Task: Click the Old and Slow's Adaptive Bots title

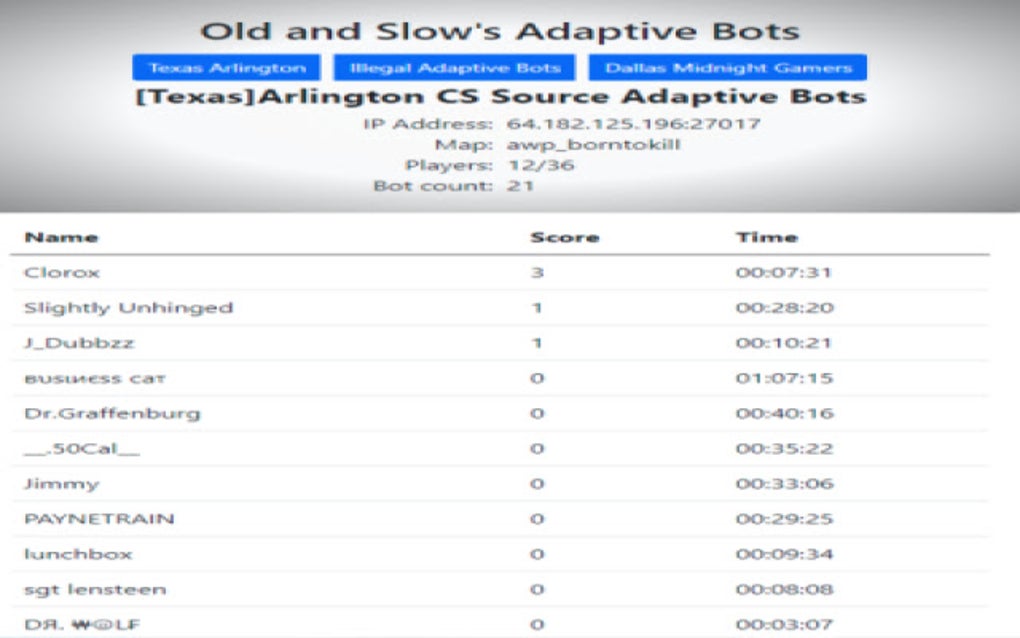Action: 500,31
